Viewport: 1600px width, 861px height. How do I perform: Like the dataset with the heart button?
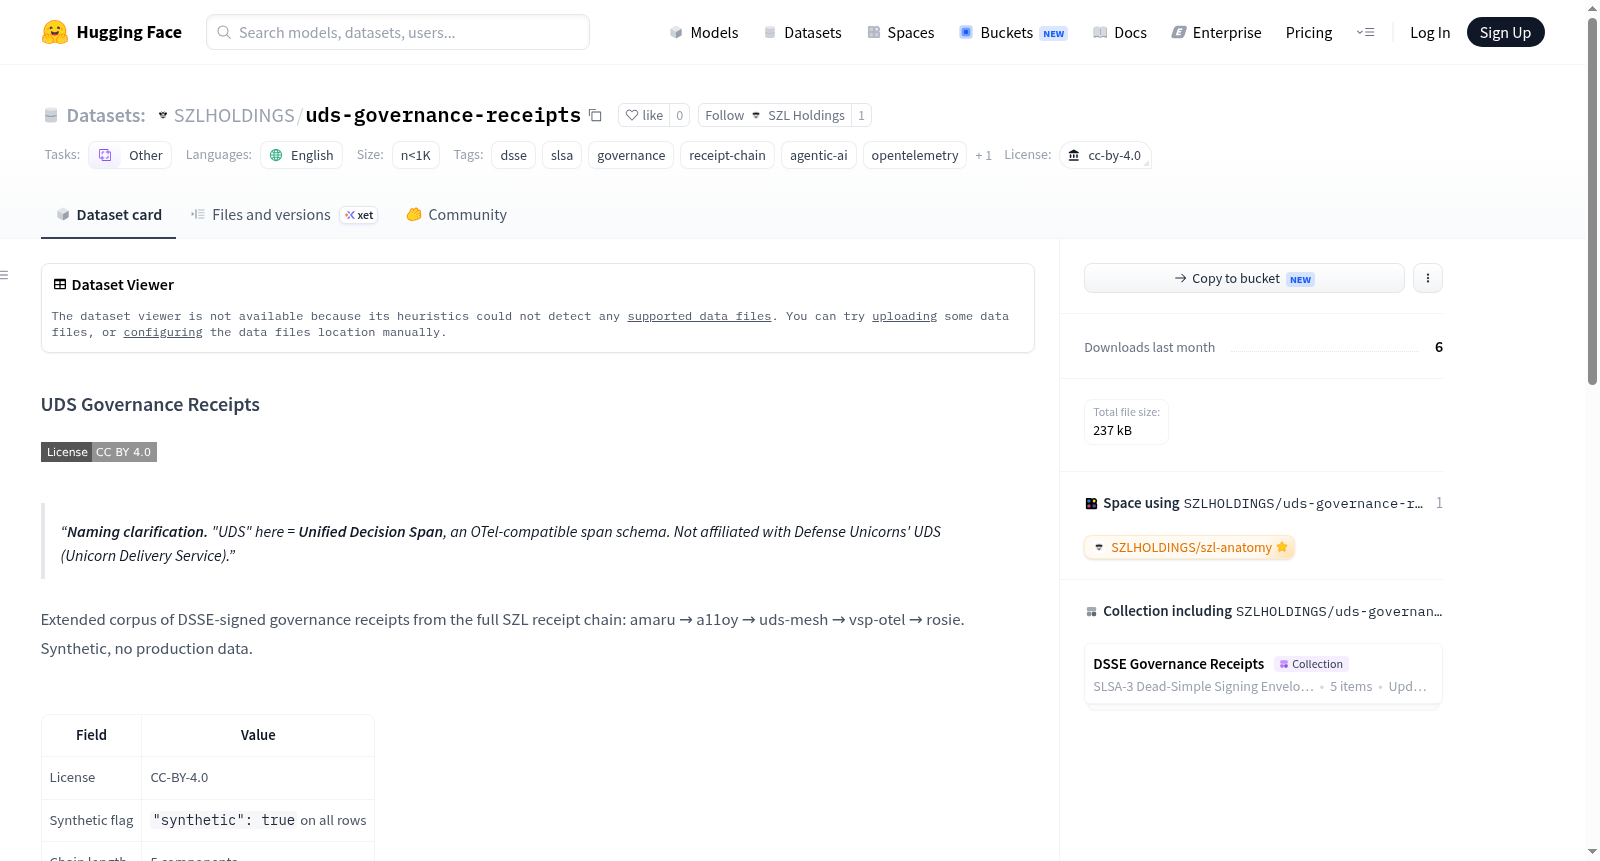644,115
